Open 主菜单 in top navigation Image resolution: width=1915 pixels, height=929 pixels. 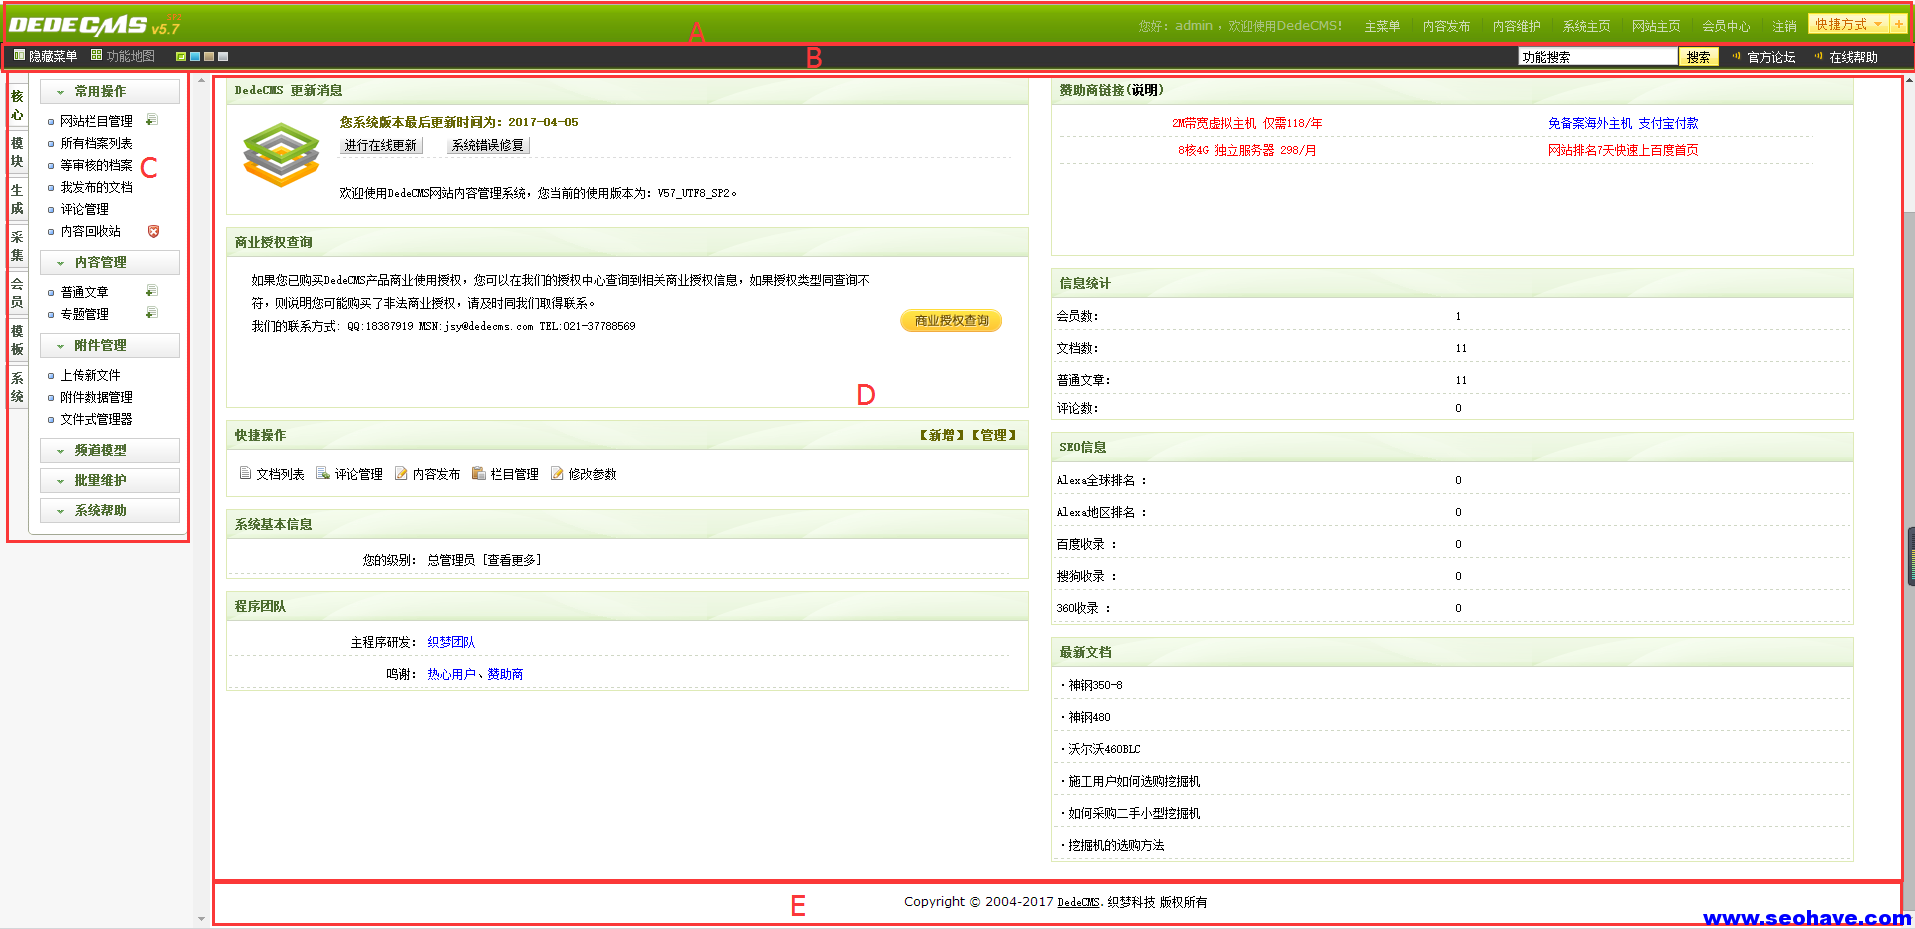(1382, 26)
